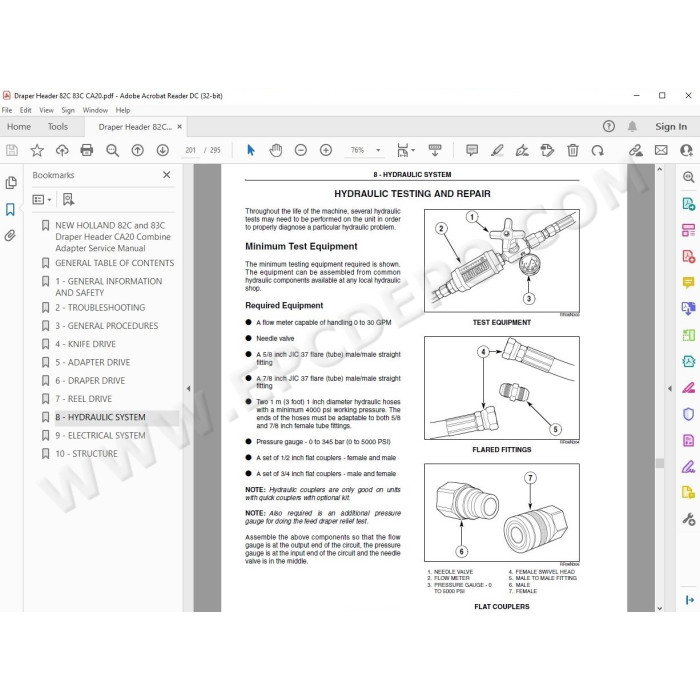Click the Sign In button
The image size is (700, 700).
coord(671,126)
